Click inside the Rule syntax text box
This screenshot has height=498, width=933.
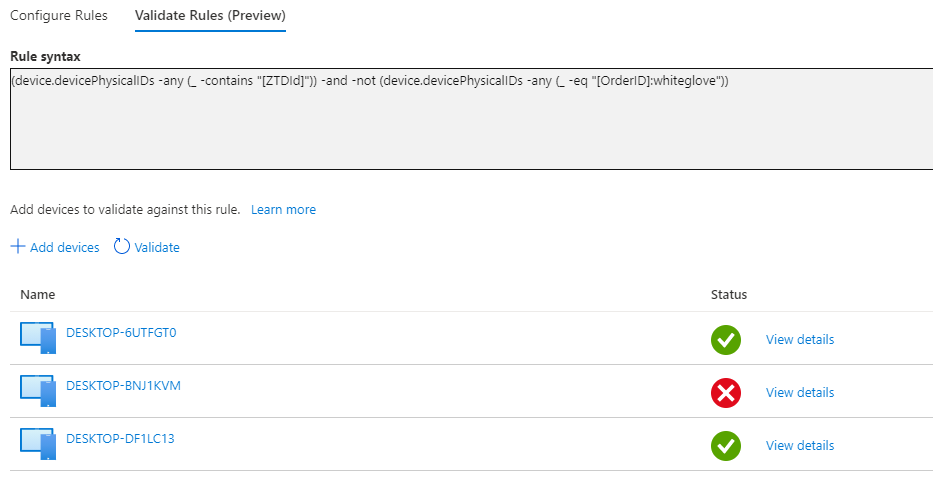pyautogui.click(x=470, y=119)
